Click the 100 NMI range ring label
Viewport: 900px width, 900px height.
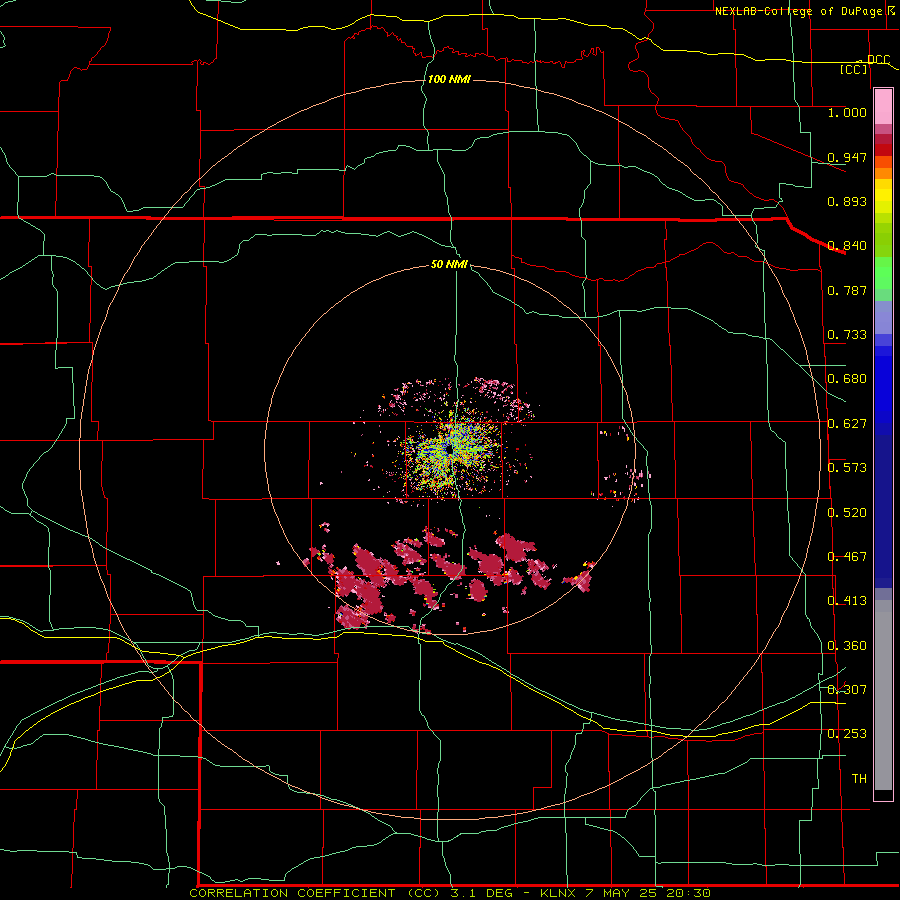coord(449,79)
